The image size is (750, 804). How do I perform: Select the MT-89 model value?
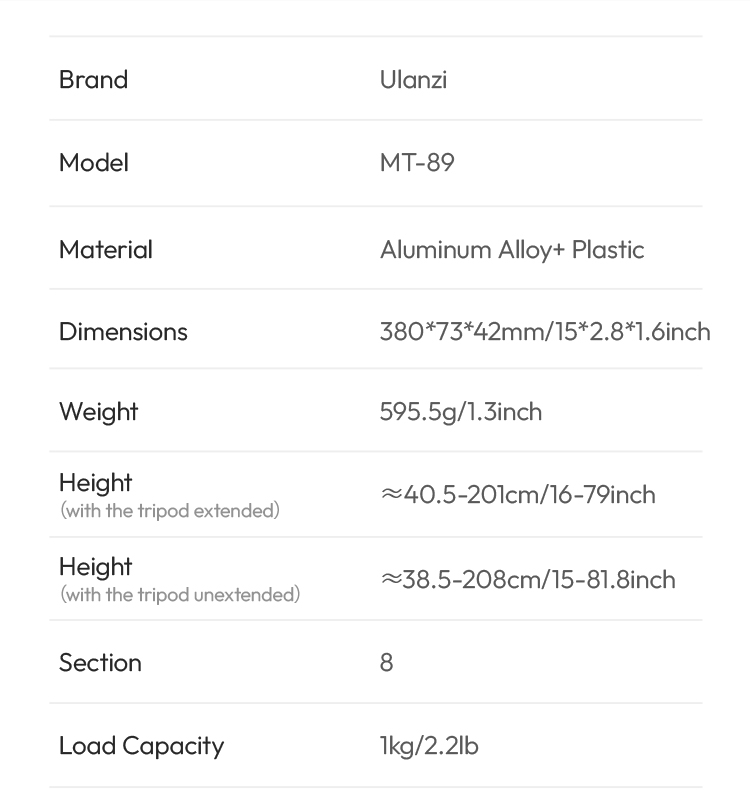(x=417, y=163)
